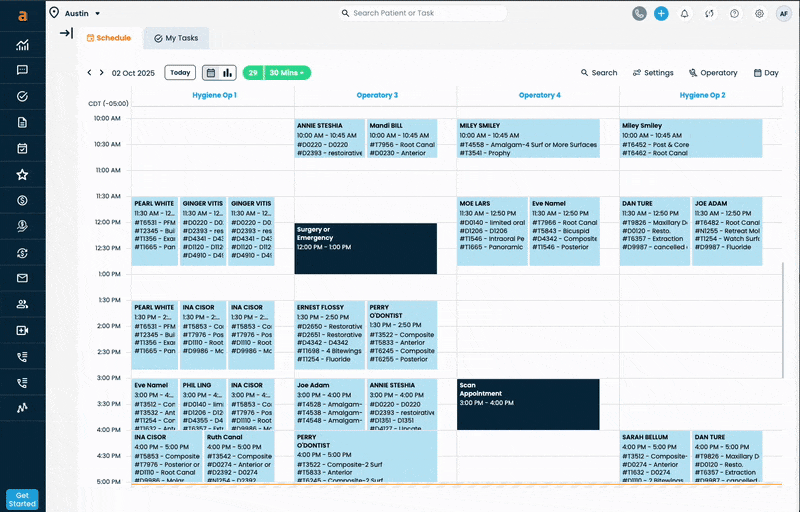
Task: Open the analytics chart sidebar icon
Action: [x=22, y=45]
